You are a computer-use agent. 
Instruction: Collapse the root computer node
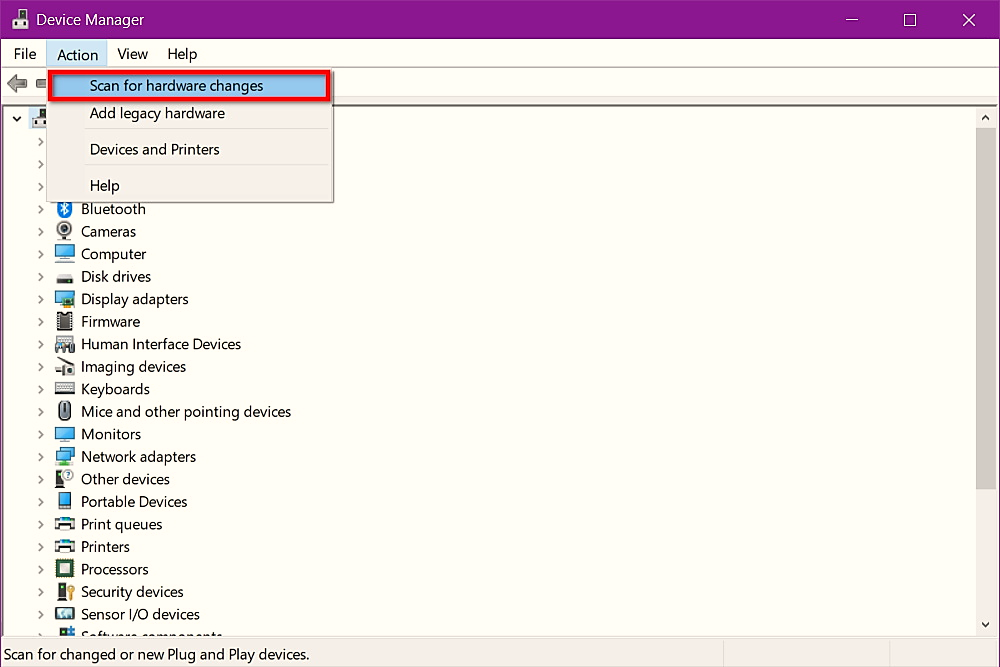[17, 119]
